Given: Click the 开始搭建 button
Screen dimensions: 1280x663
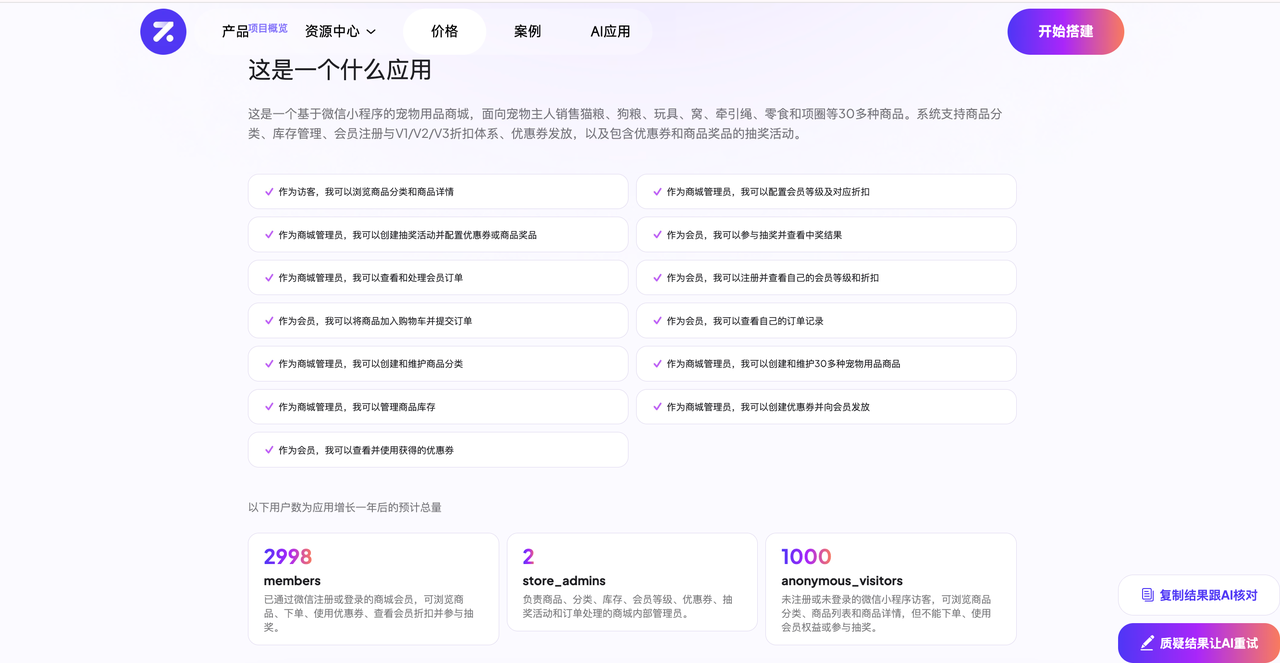Looking at the screenshot, I should 1066,31.
